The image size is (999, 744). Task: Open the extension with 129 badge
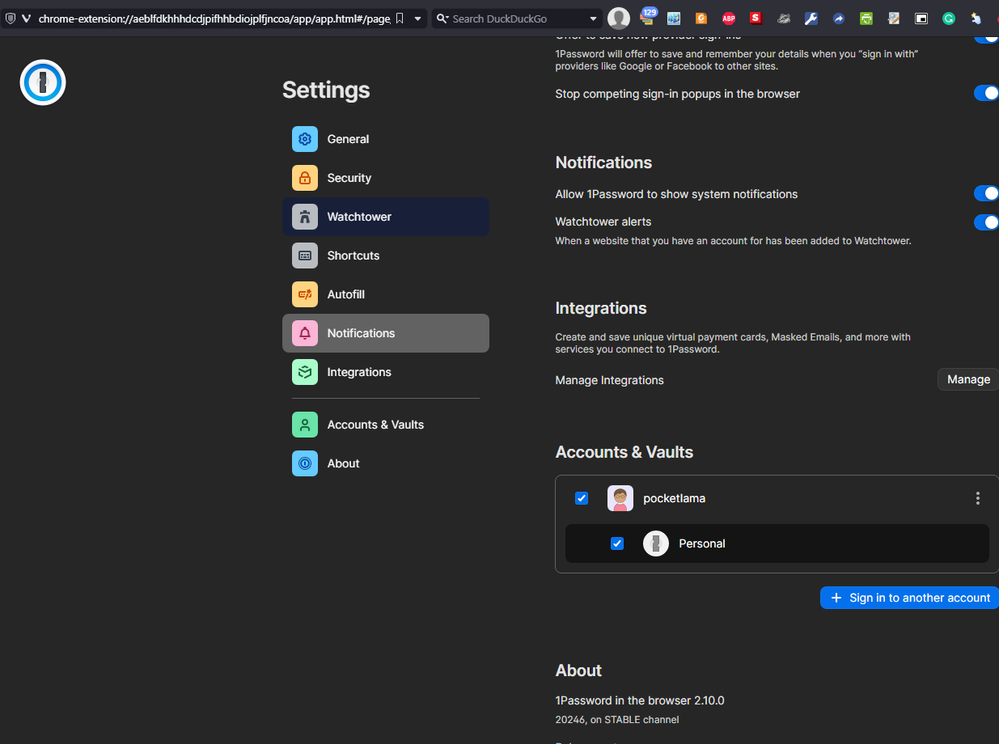pyautogui.click(x=648, y=17)
